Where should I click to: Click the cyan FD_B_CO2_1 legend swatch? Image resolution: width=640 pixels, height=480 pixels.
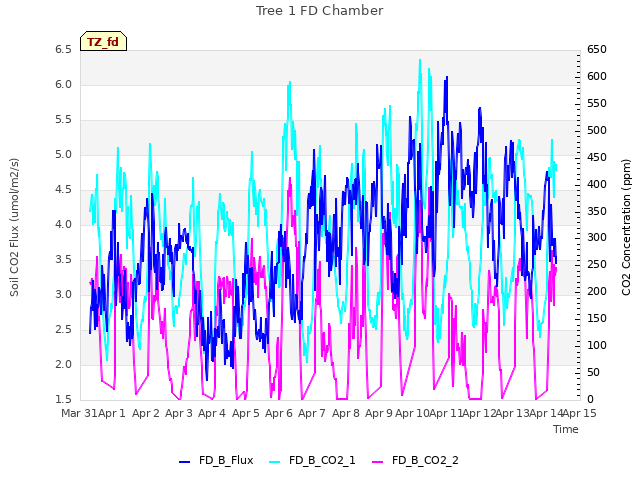tap(275, 462)
